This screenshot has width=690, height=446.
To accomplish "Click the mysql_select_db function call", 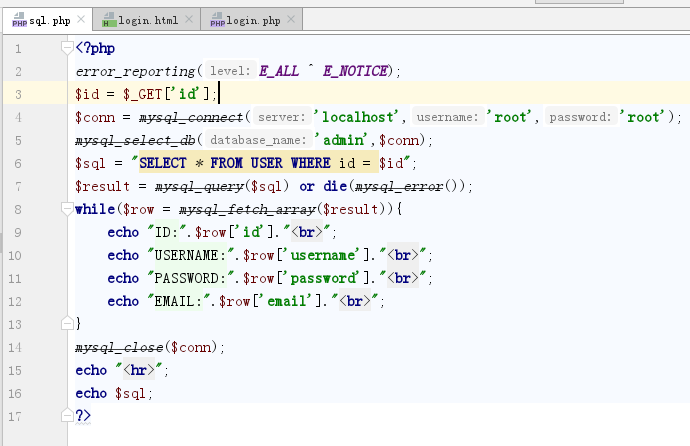I will [135, 140].
